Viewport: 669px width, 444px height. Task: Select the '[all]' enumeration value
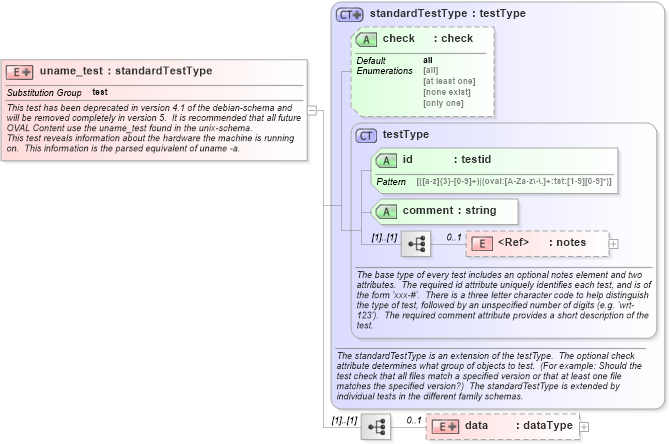430,70
